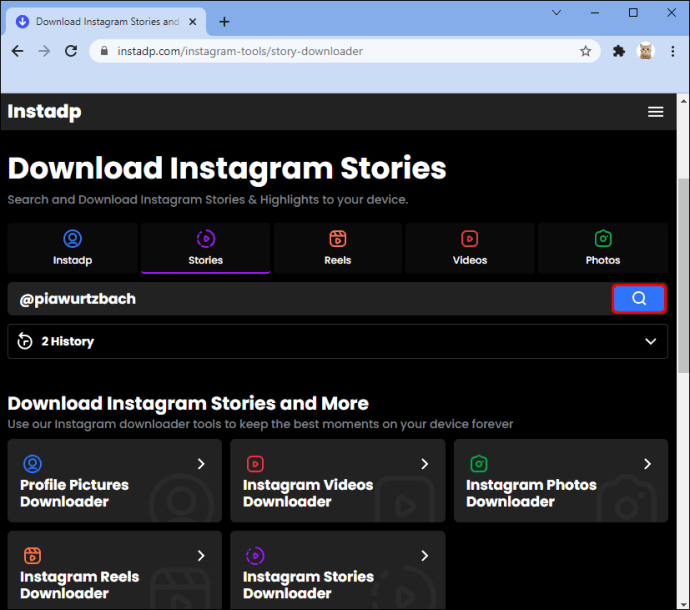The width and height of the screenshot is (690, 610).
Task: Click the address bar URL
Action: pyautogui.click(x=240, y=51)
